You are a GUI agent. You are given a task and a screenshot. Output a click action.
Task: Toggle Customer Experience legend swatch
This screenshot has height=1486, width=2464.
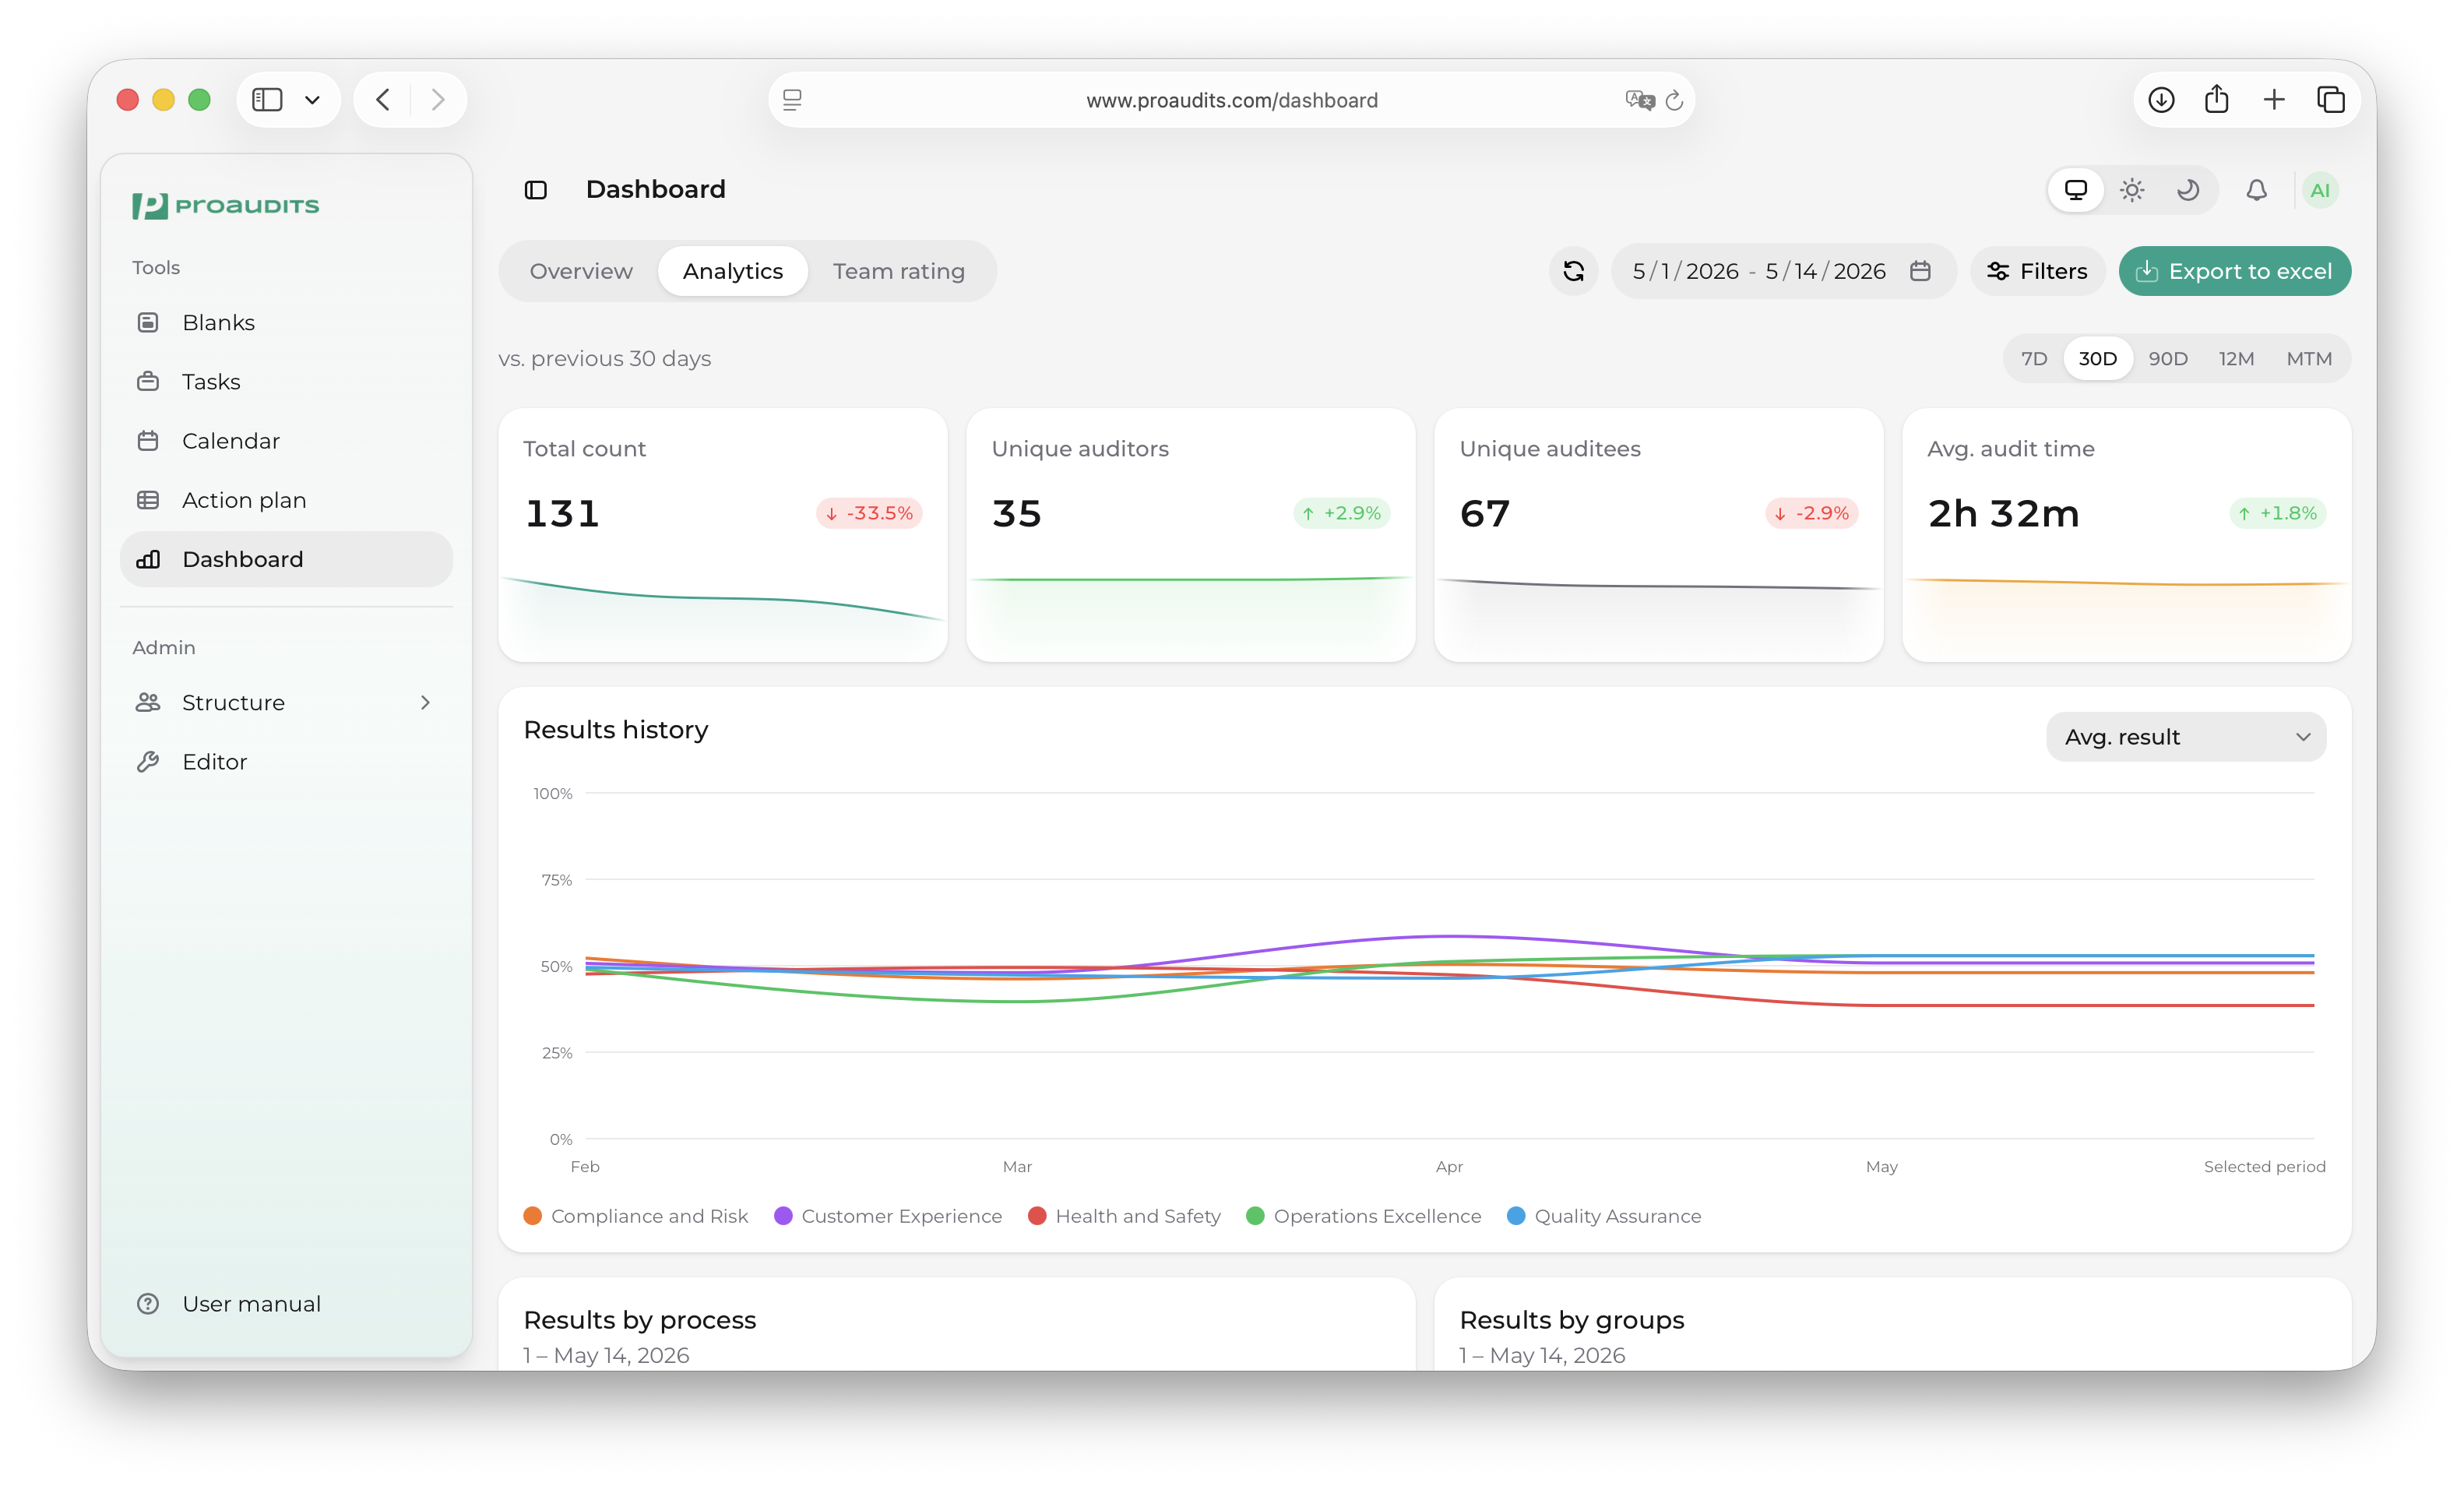(783, 1216)
